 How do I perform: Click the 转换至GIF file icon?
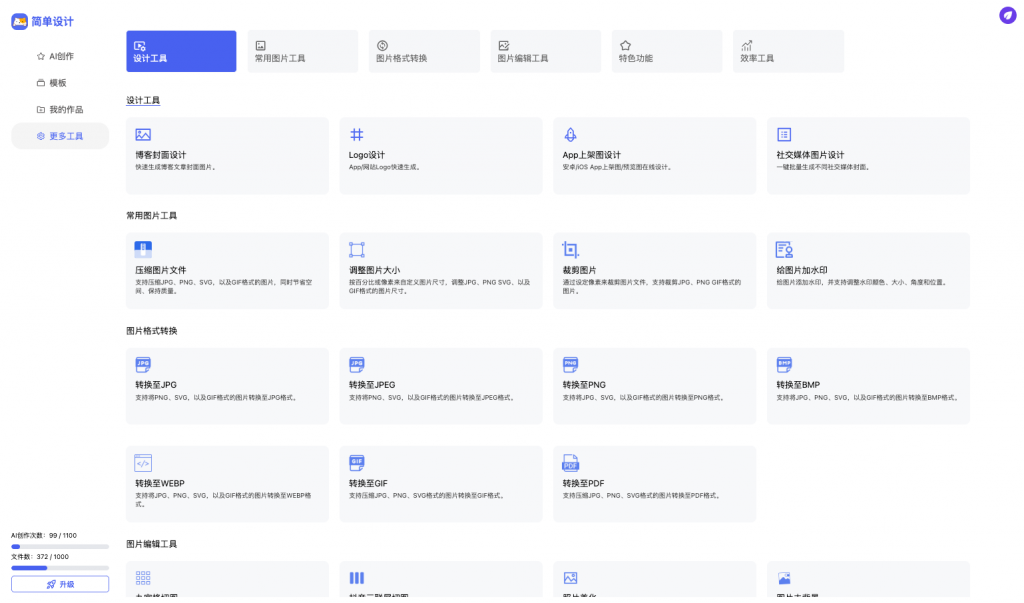click(x=357, y=463)
